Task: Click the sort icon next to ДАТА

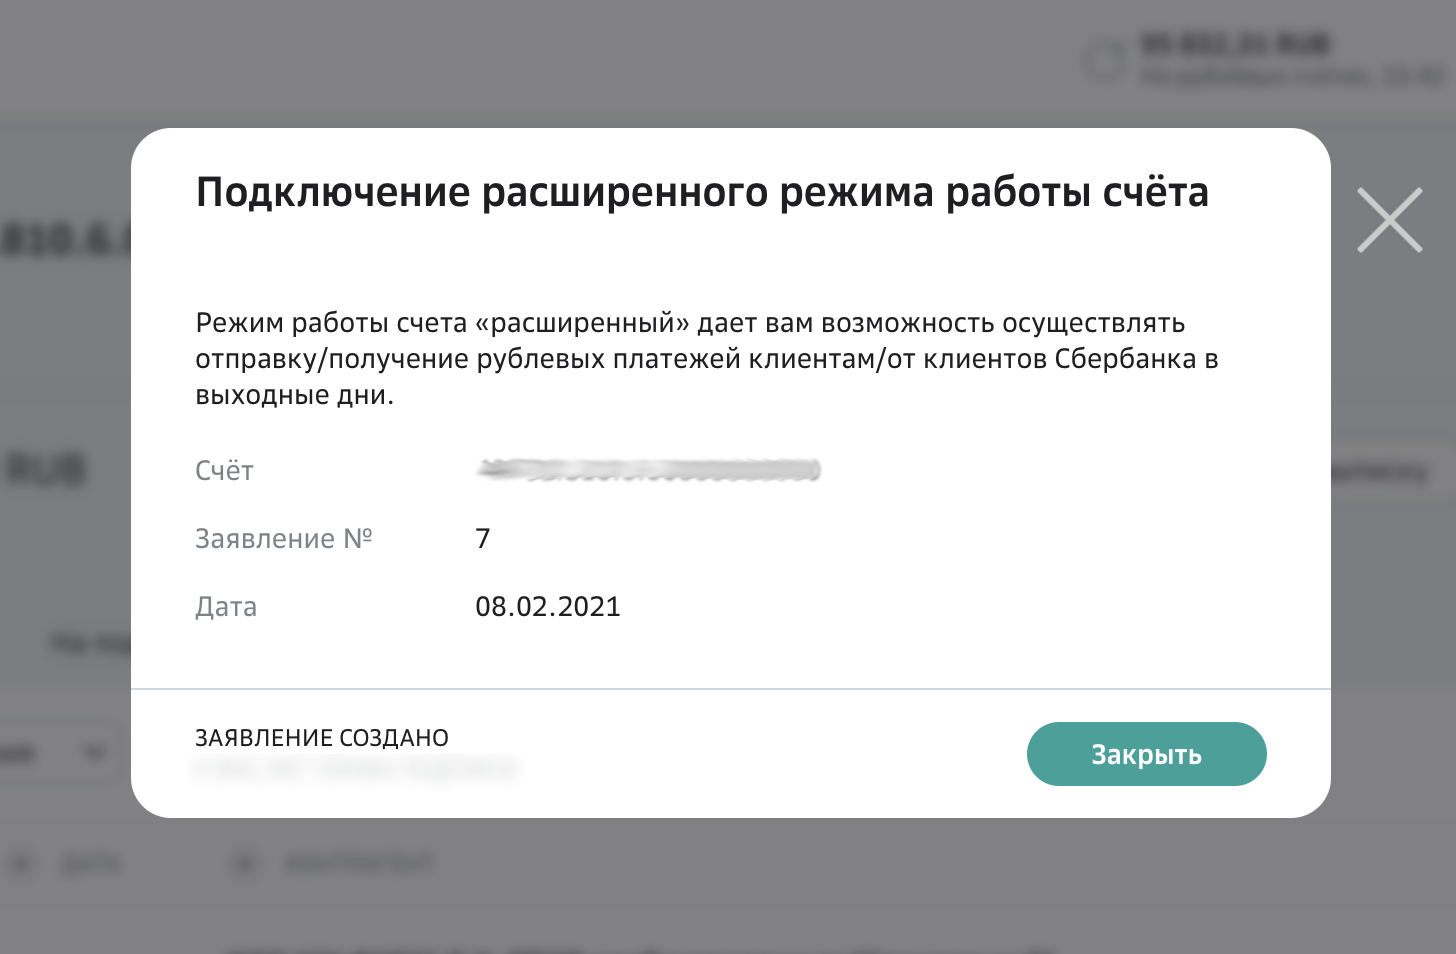Action: pyautogui.click(x=22, y=864)
